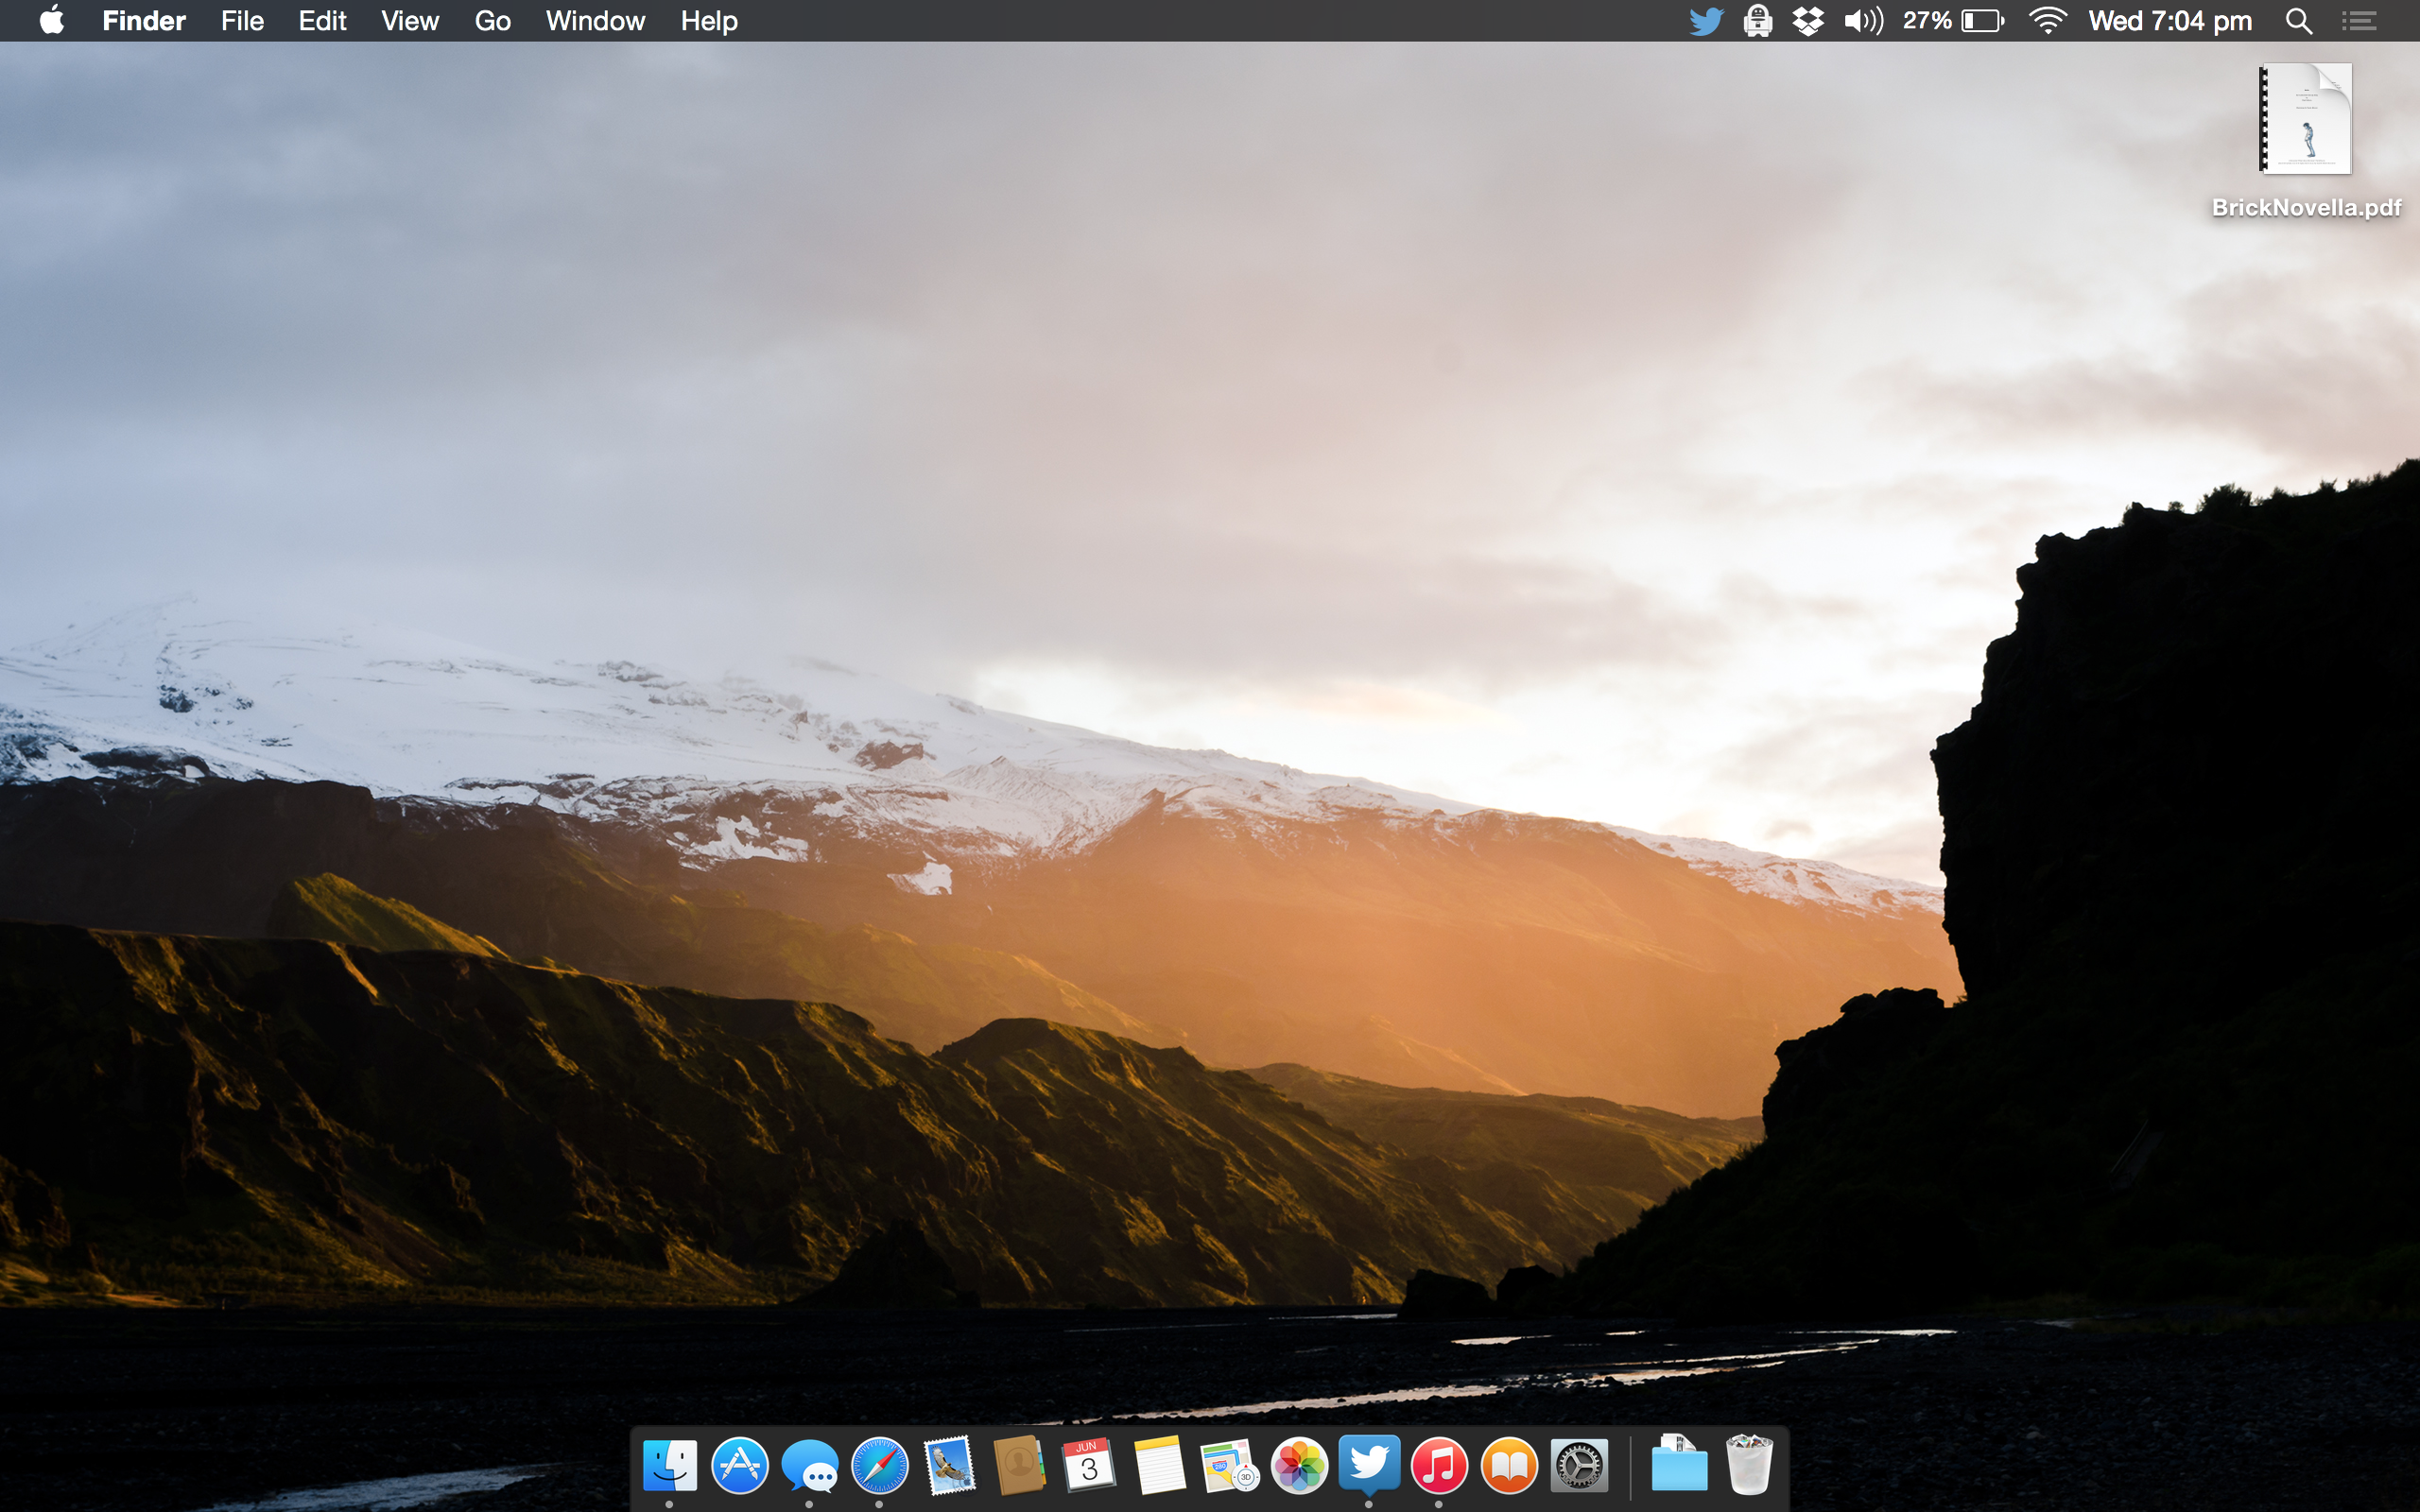This screenshot has height=1512, width=2420.
Task: Open the Mail app in the Dock
Action: pyautogui.click(x=949, y=1466)
